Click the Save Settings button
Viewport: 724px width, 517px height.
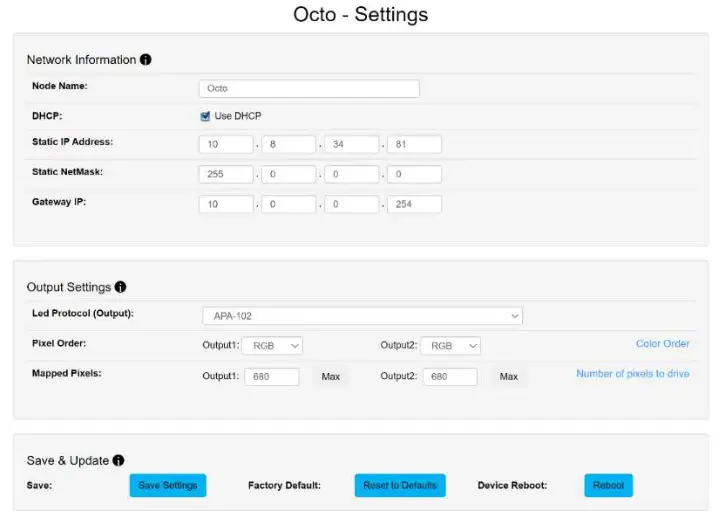tap(168, 486)
